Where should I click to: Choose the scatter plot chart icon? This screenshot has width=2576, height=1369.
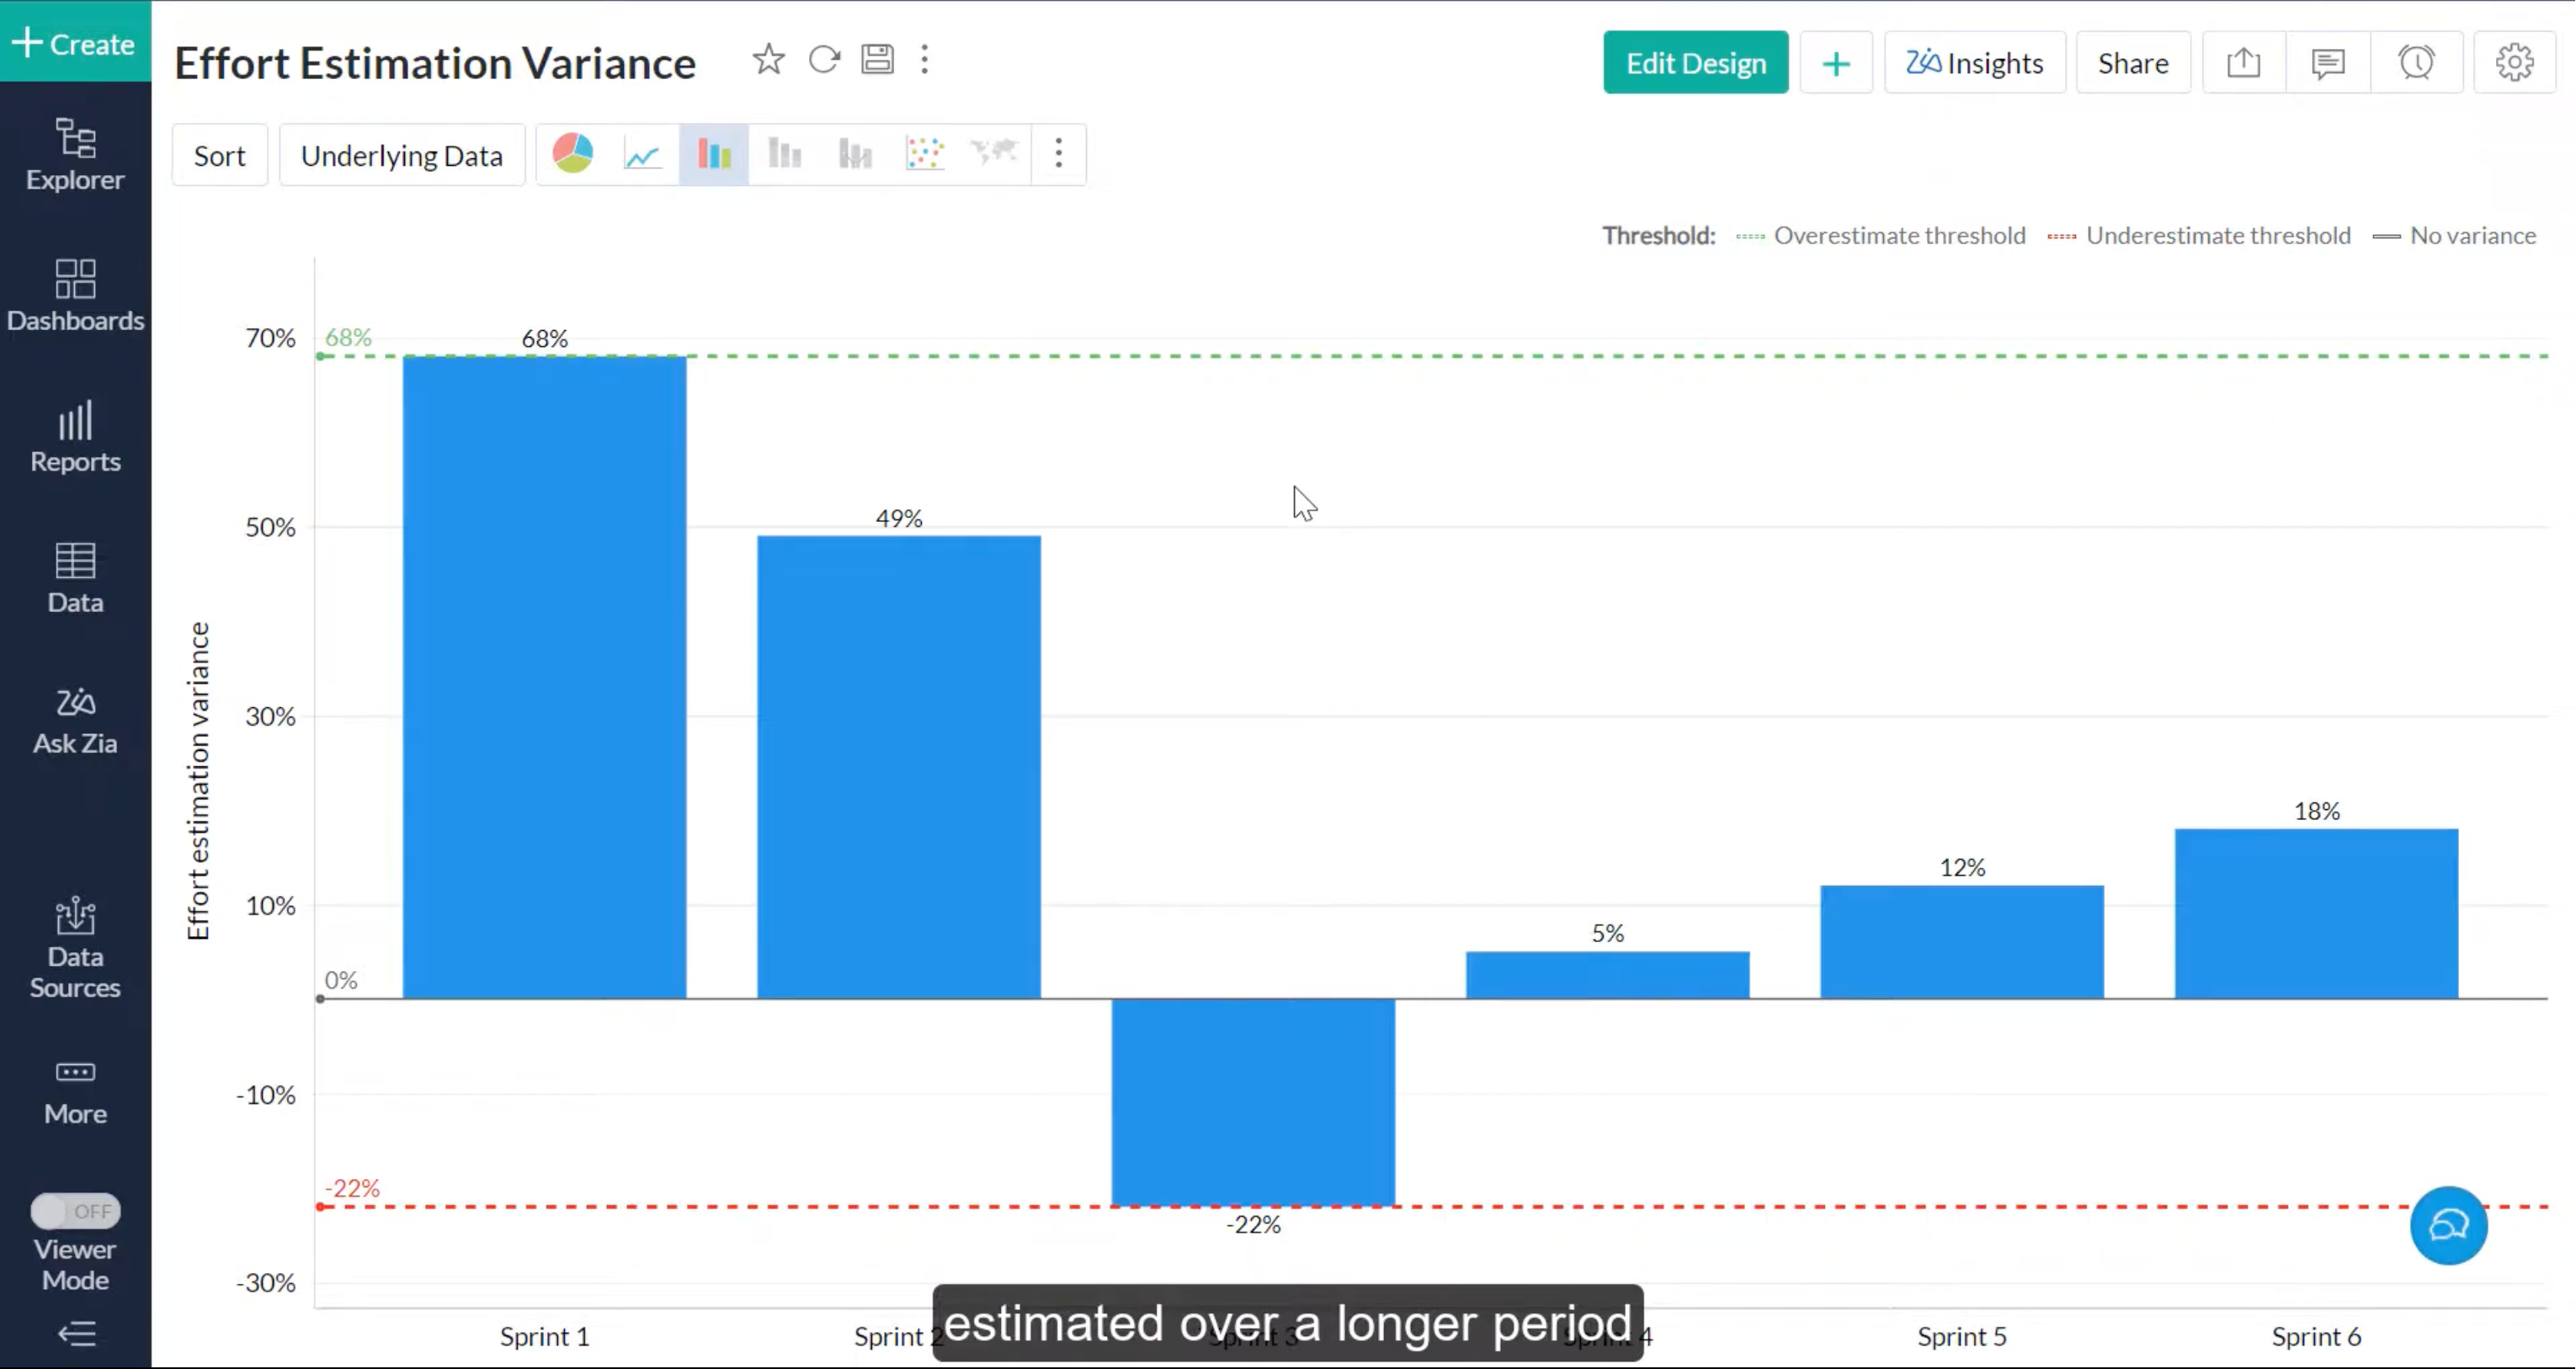pyautogui.click(x=924, y=154)
